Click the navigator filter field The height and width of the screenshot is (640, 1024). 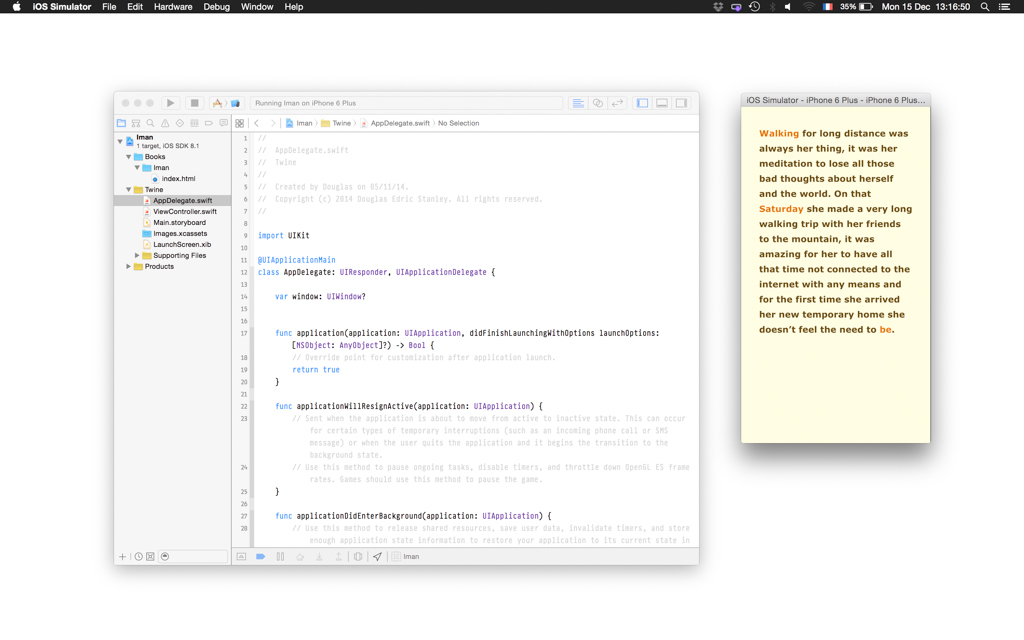[199, 556]
